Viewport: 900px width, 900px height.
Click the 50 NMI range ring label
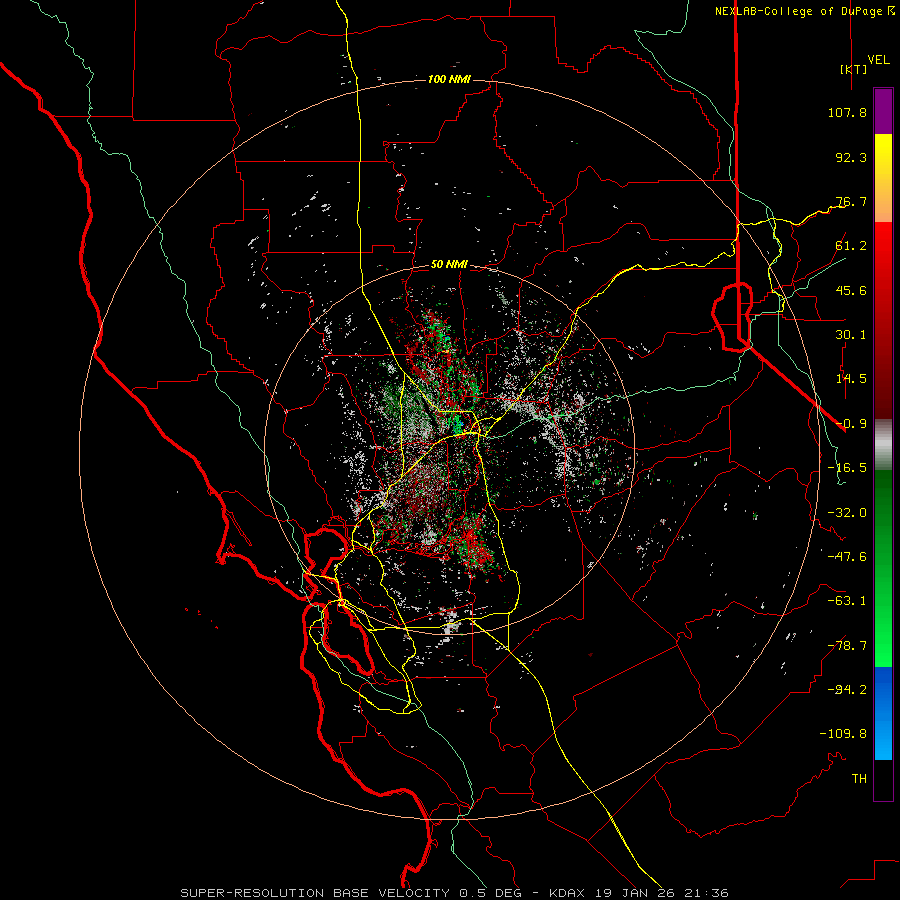pyautogui.click(x=449, y=265)
